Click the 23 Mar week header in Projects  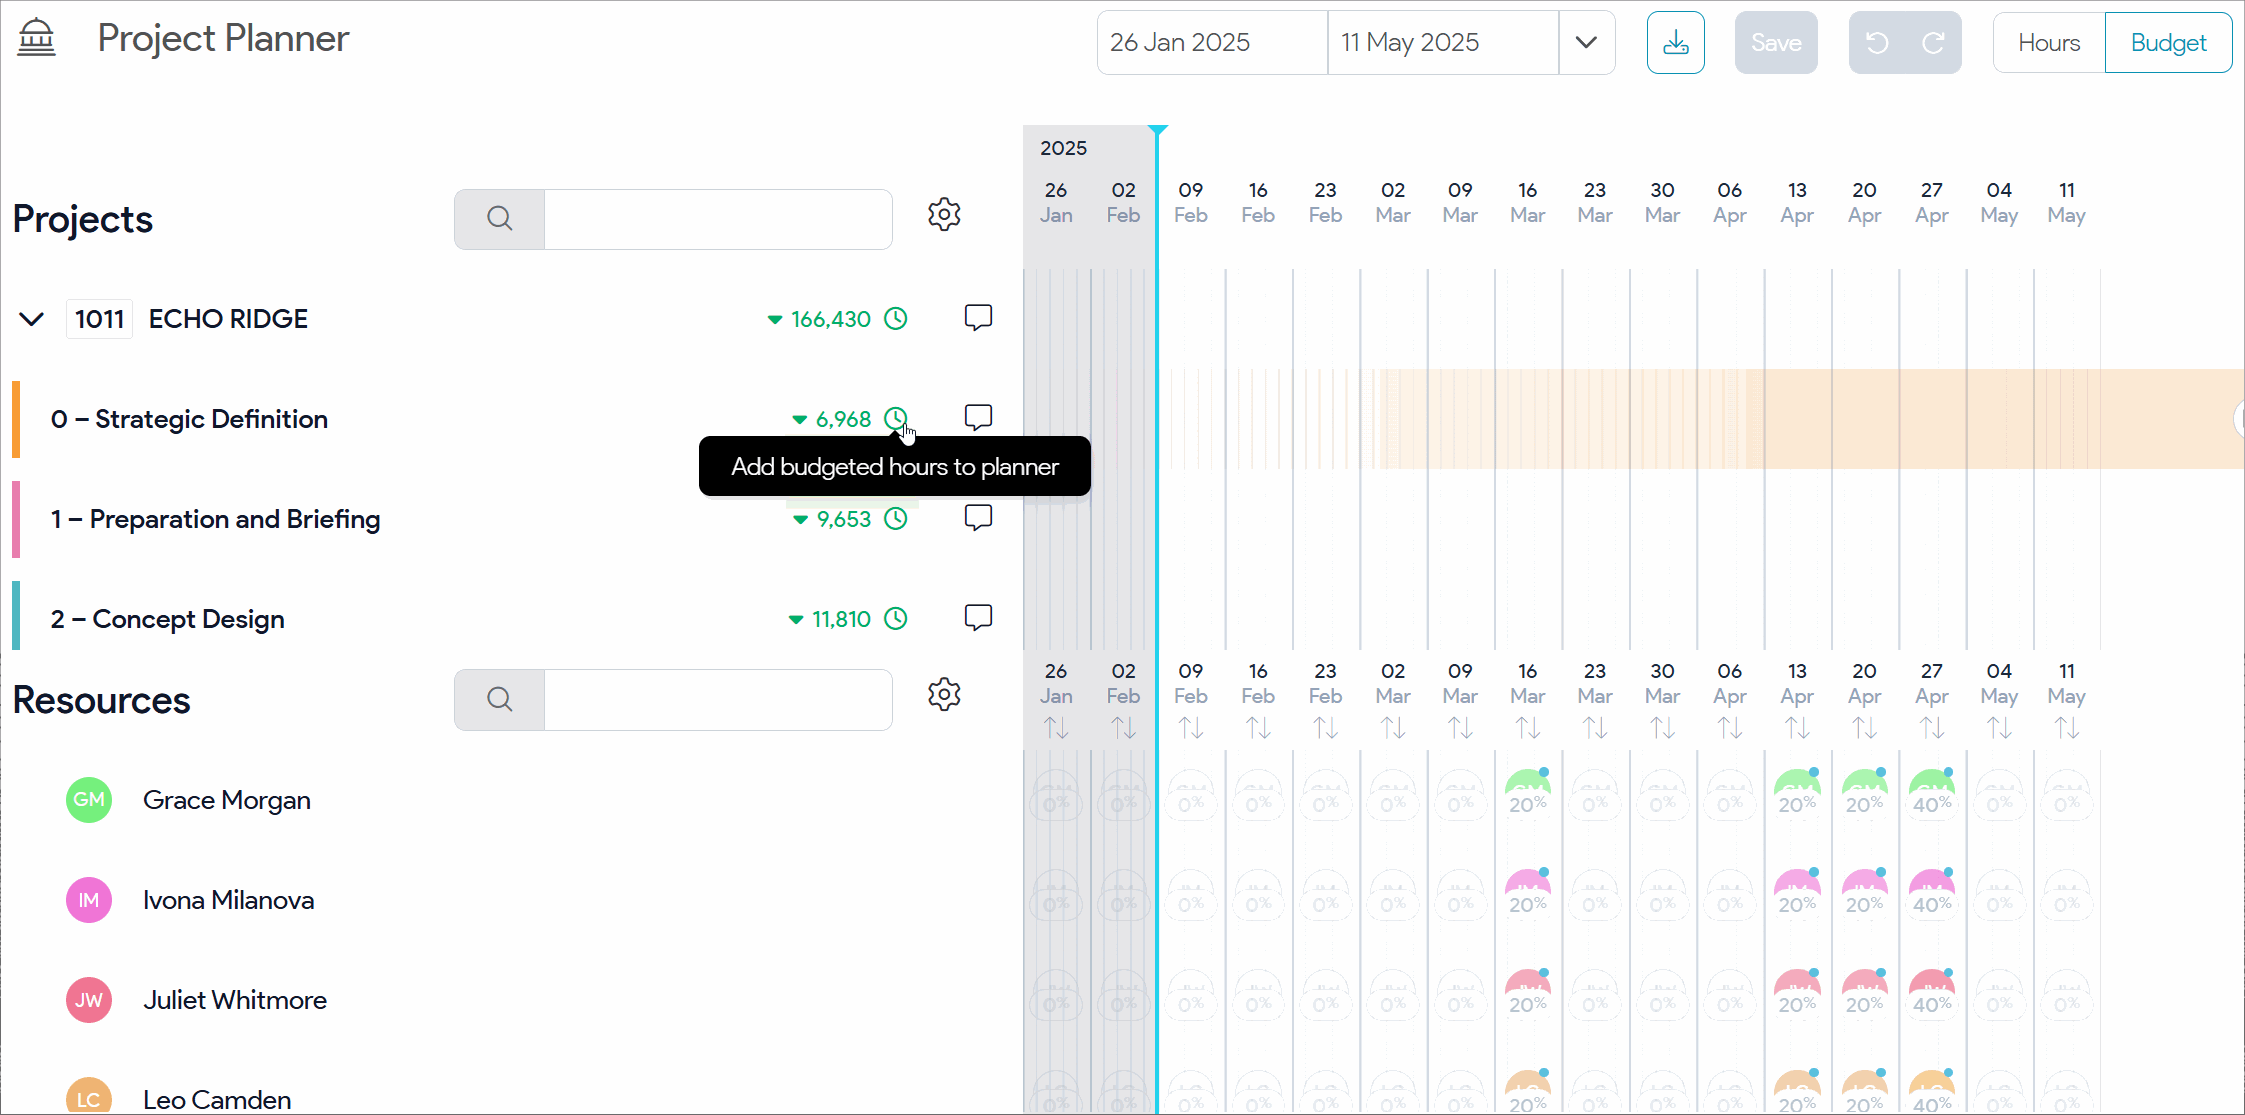(x=1595, y=202)
